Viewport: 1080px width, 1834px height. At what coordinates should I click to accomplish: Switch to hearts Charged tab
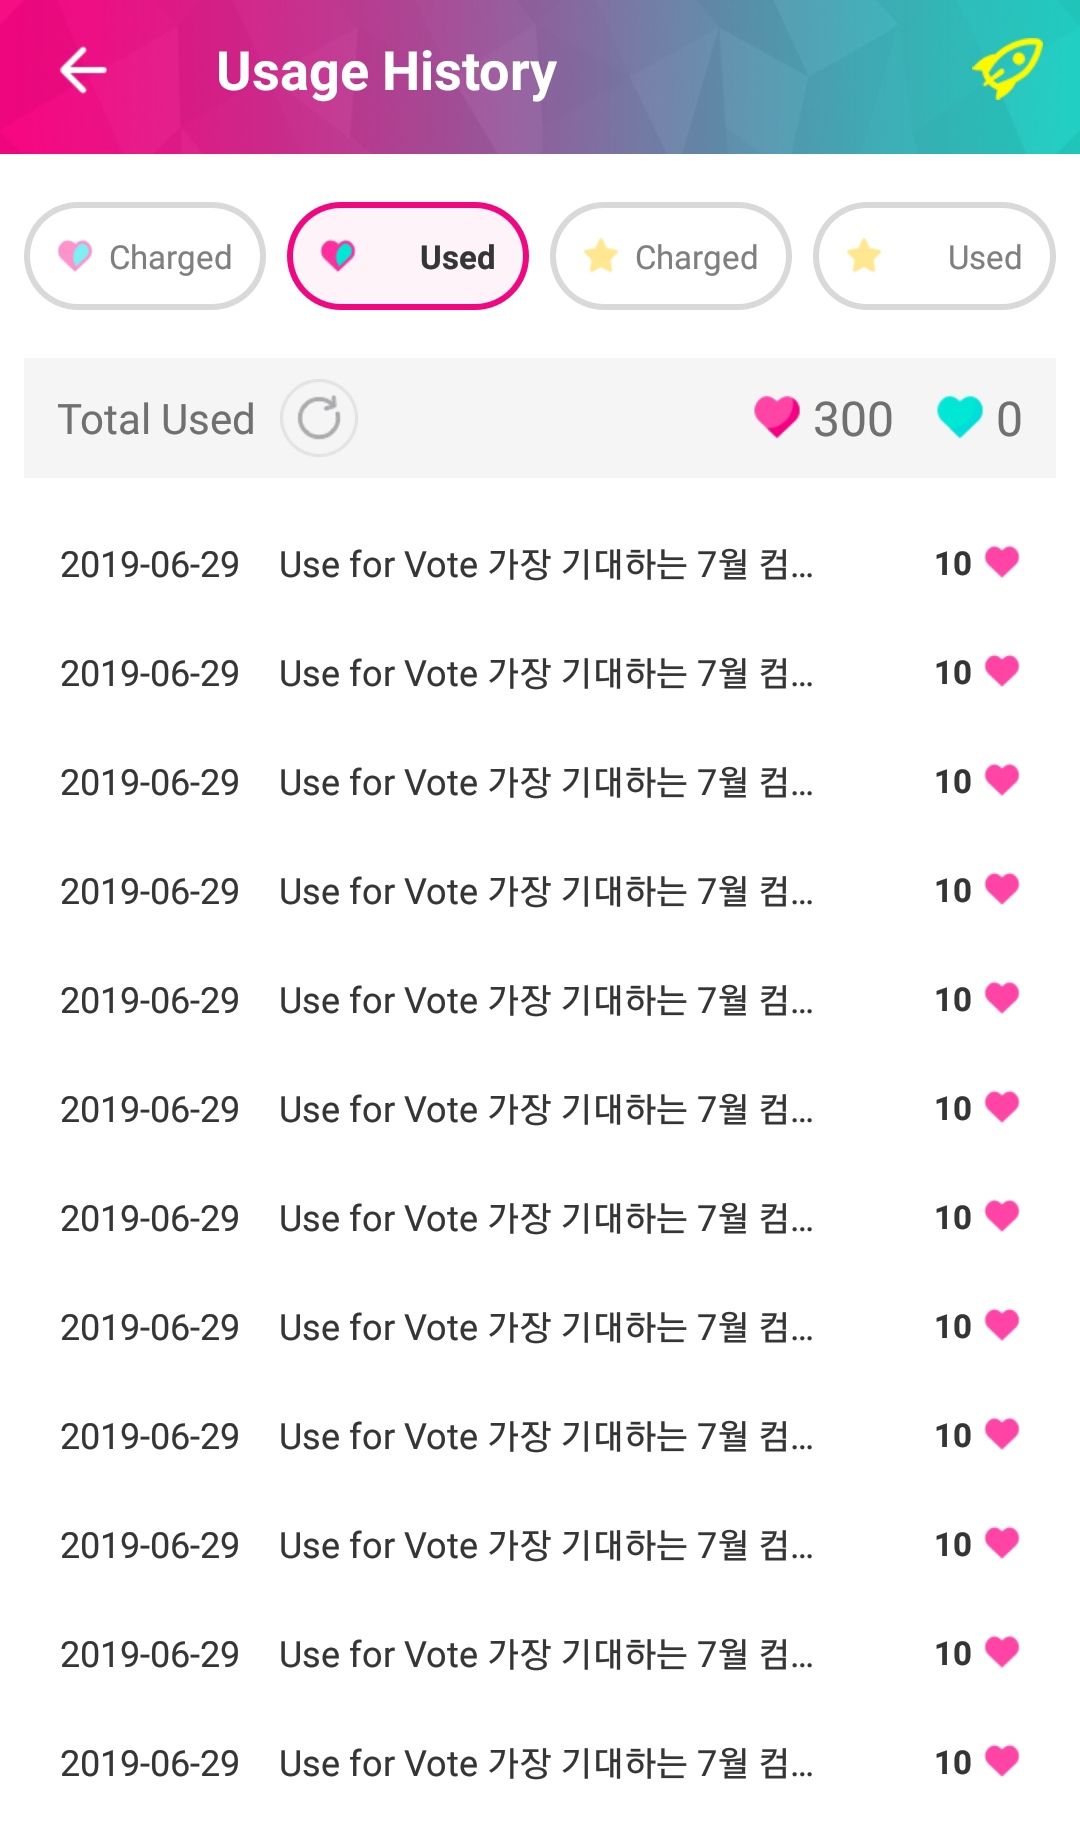(x=145, y=257)
